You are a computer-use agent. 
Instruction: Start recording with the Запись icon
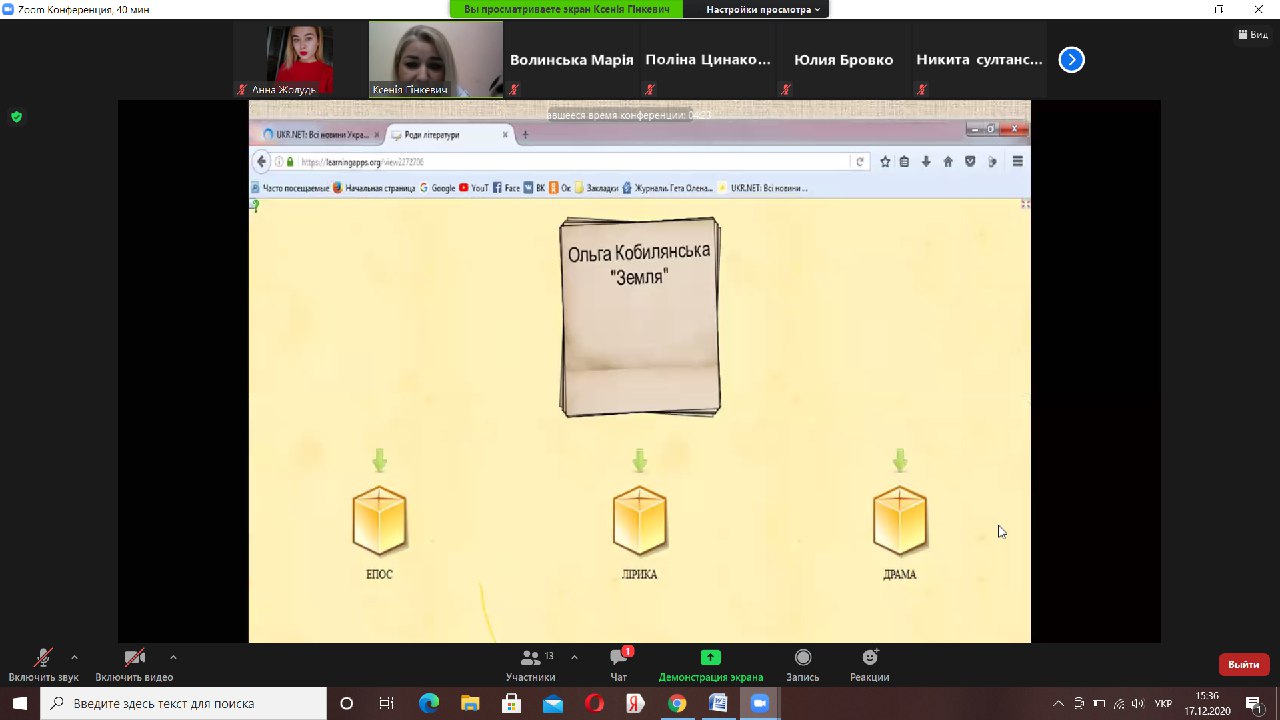[x=802, y=658]
